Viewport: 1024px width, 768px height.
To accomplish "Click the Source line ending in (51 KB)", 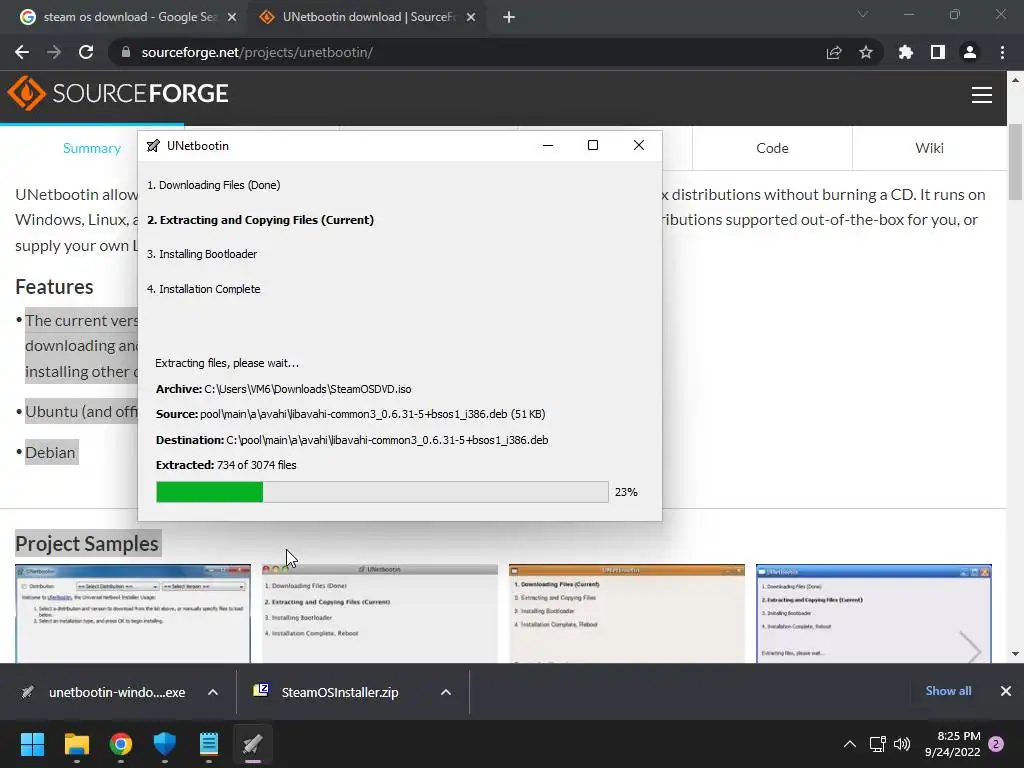I will [x=351, y=414].
